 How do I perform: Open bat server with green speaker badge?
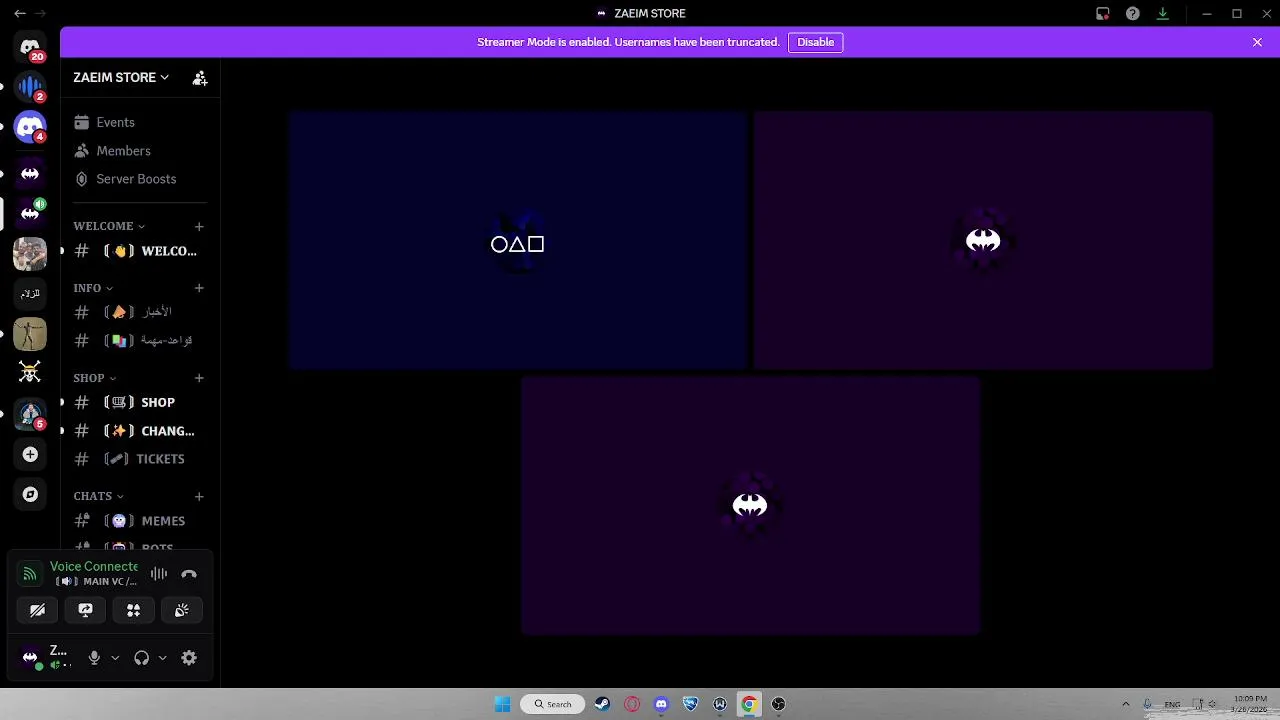30,212
